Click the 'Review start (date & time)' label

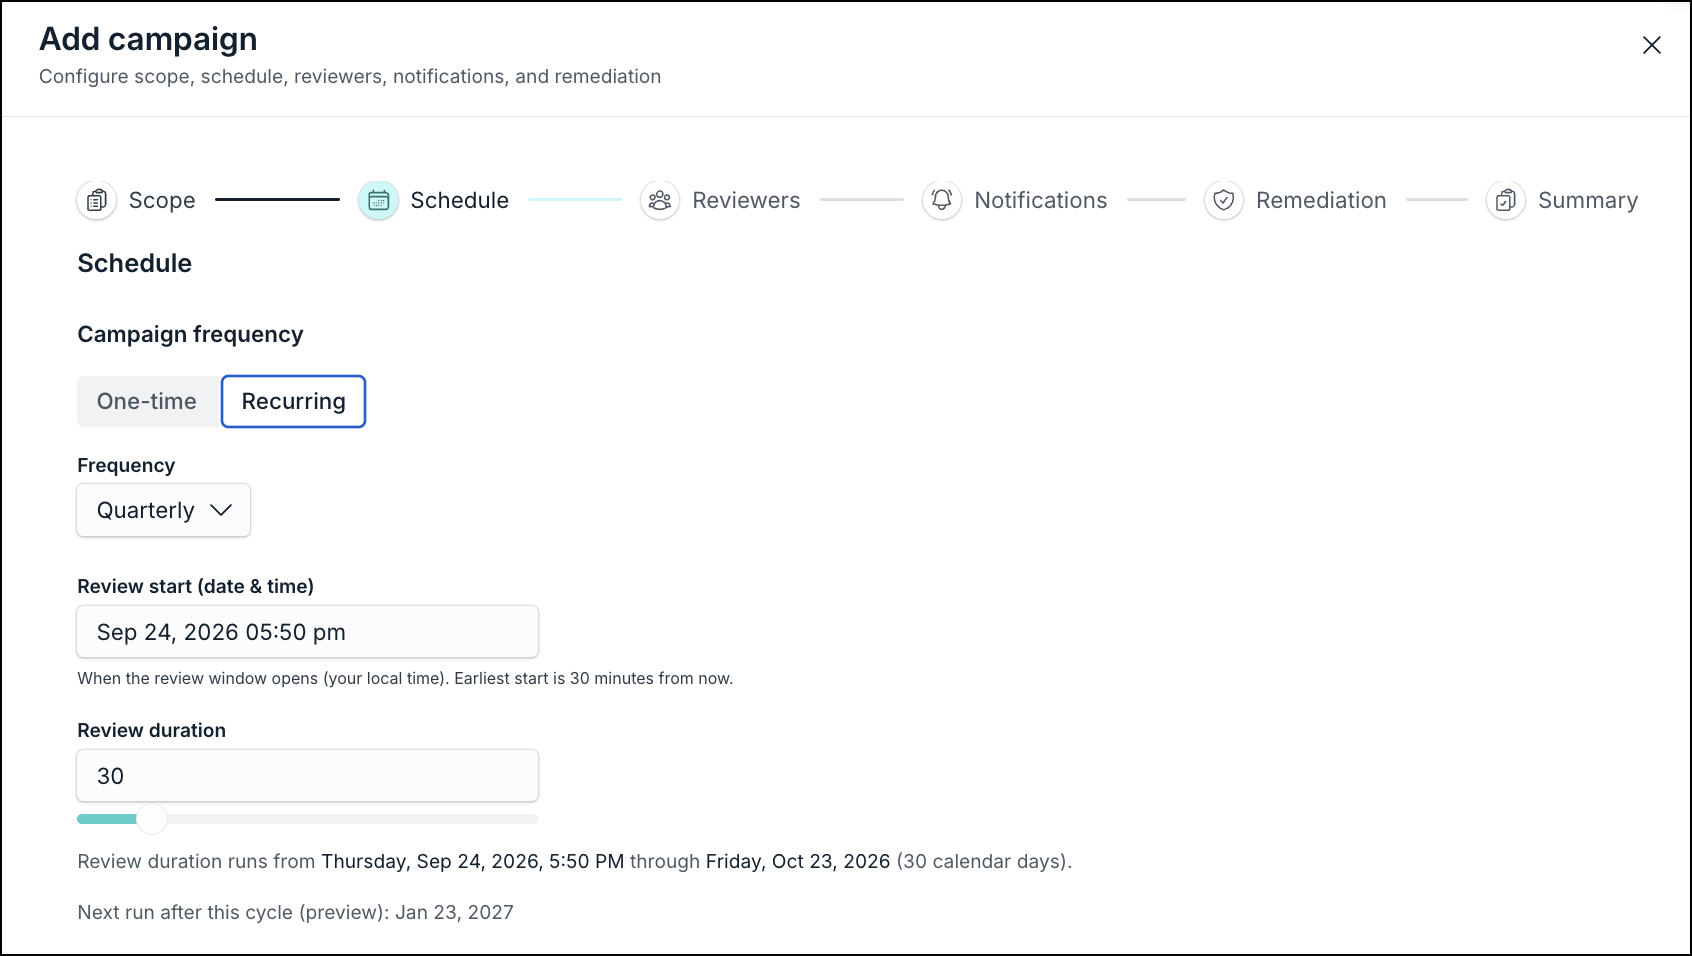click(196, 586)
